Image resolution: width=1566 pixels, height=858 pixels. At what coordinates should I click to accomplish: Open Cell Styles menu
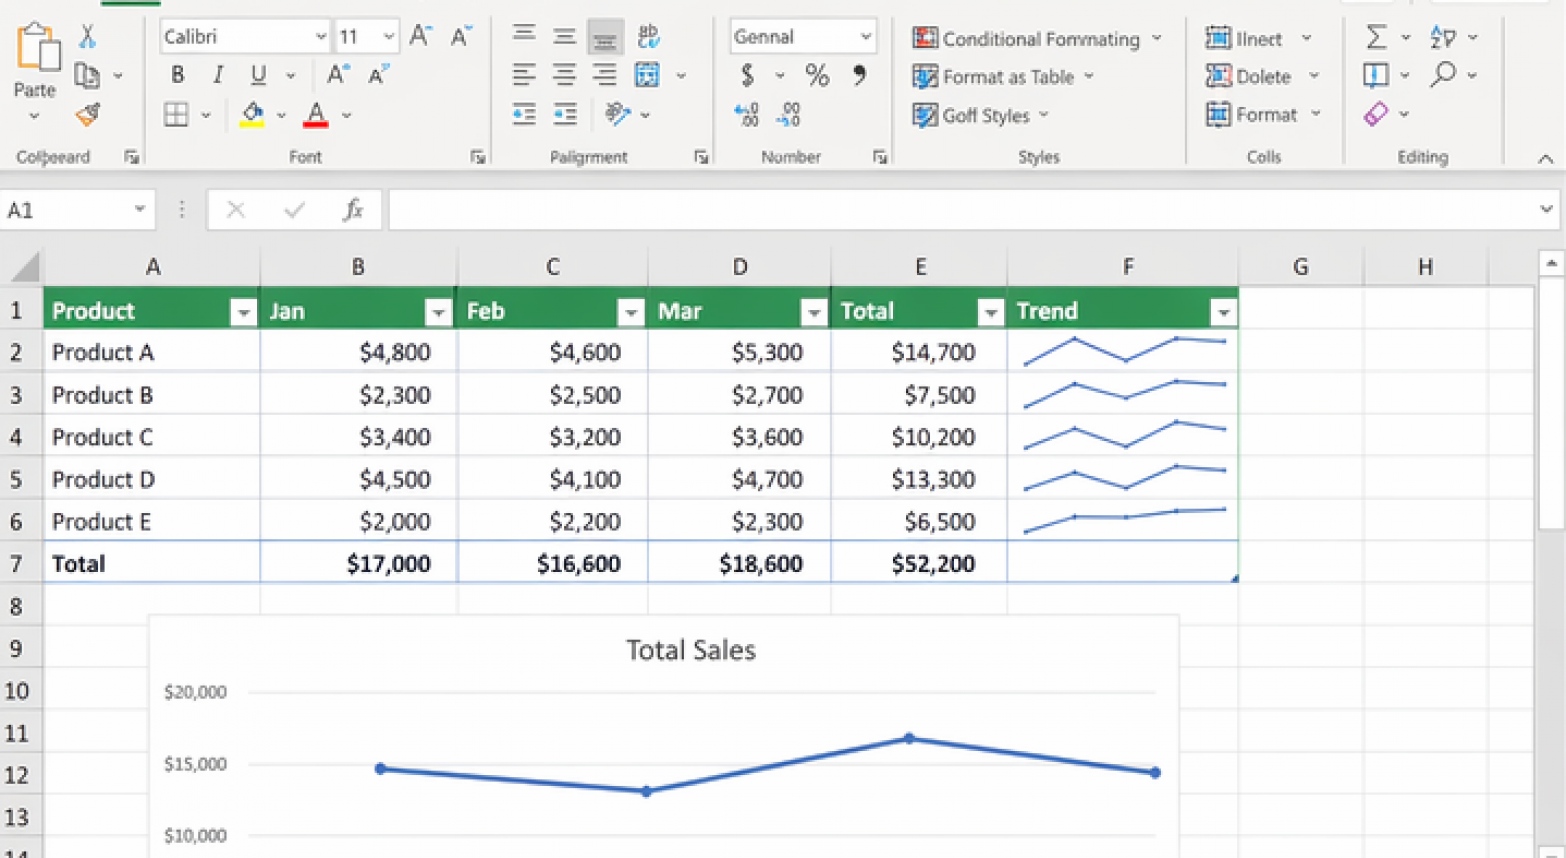click(x=980, y=115)
